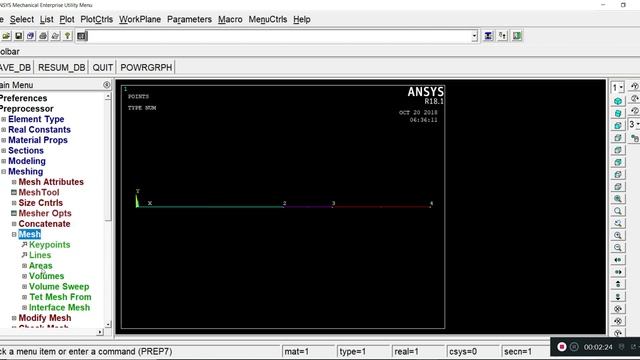640x360 pixels.
Task: Expand the Modeling tree node
Action: (x=4, y=161)
